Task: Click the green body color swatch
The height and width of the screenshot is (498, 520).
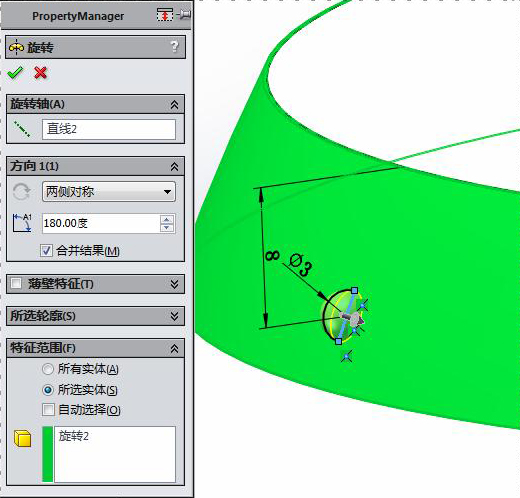Action: point(48,454)
